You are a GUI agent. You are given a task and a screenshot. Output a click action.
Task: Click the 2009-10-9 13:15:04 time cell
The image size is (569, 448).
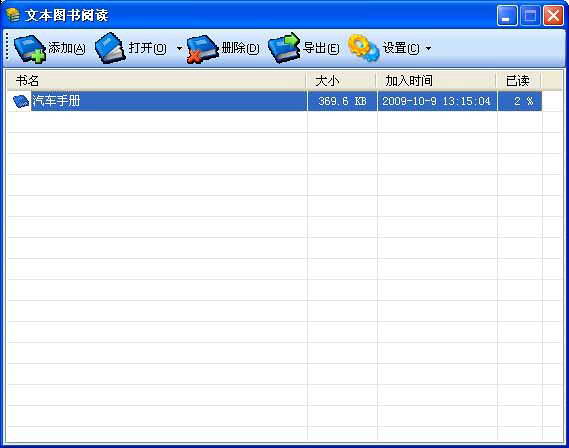[x=437, y=101]
